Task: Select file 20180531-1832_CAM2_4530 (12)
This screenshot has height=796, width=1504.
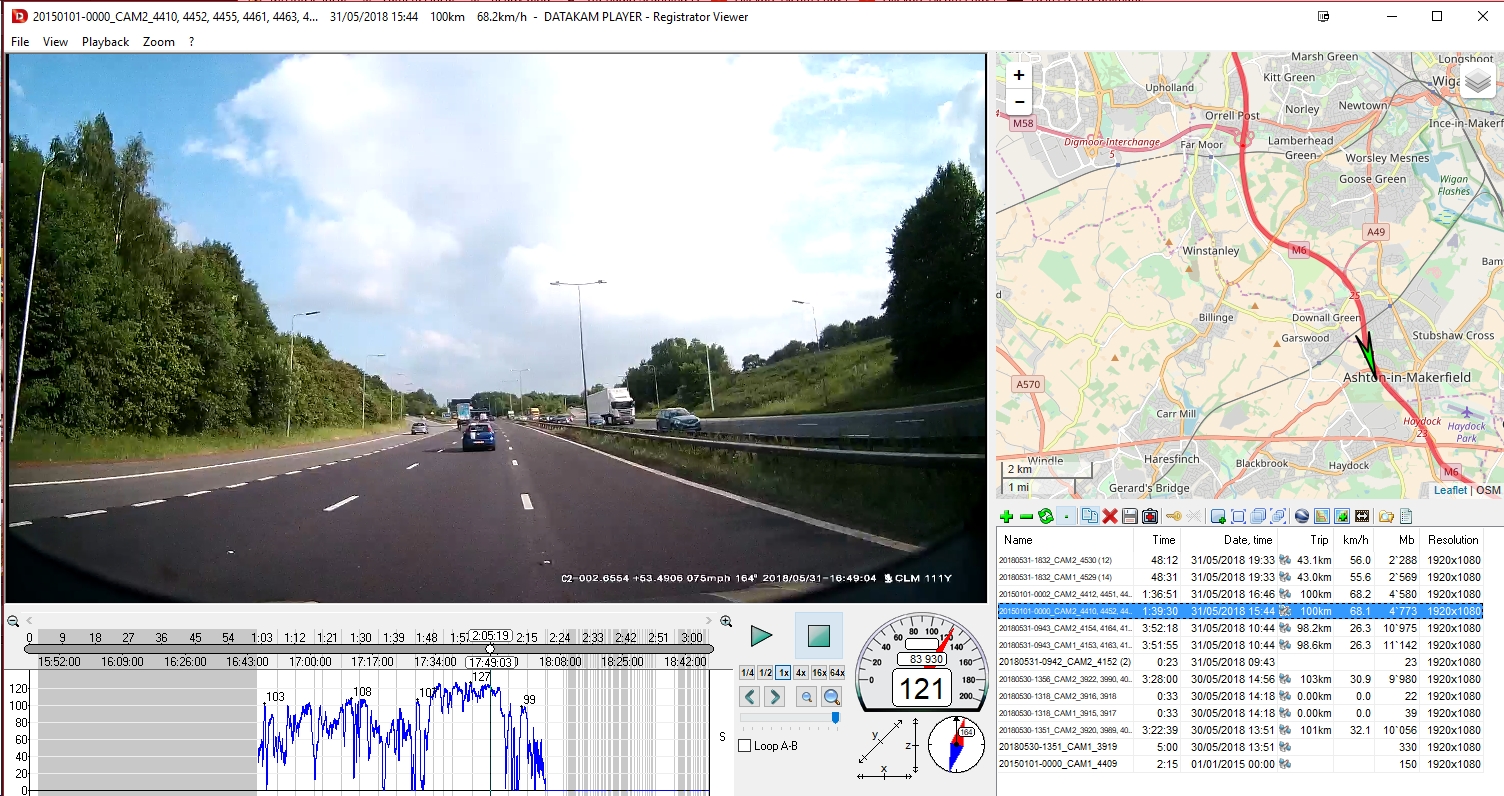Action: (1240, 560)
